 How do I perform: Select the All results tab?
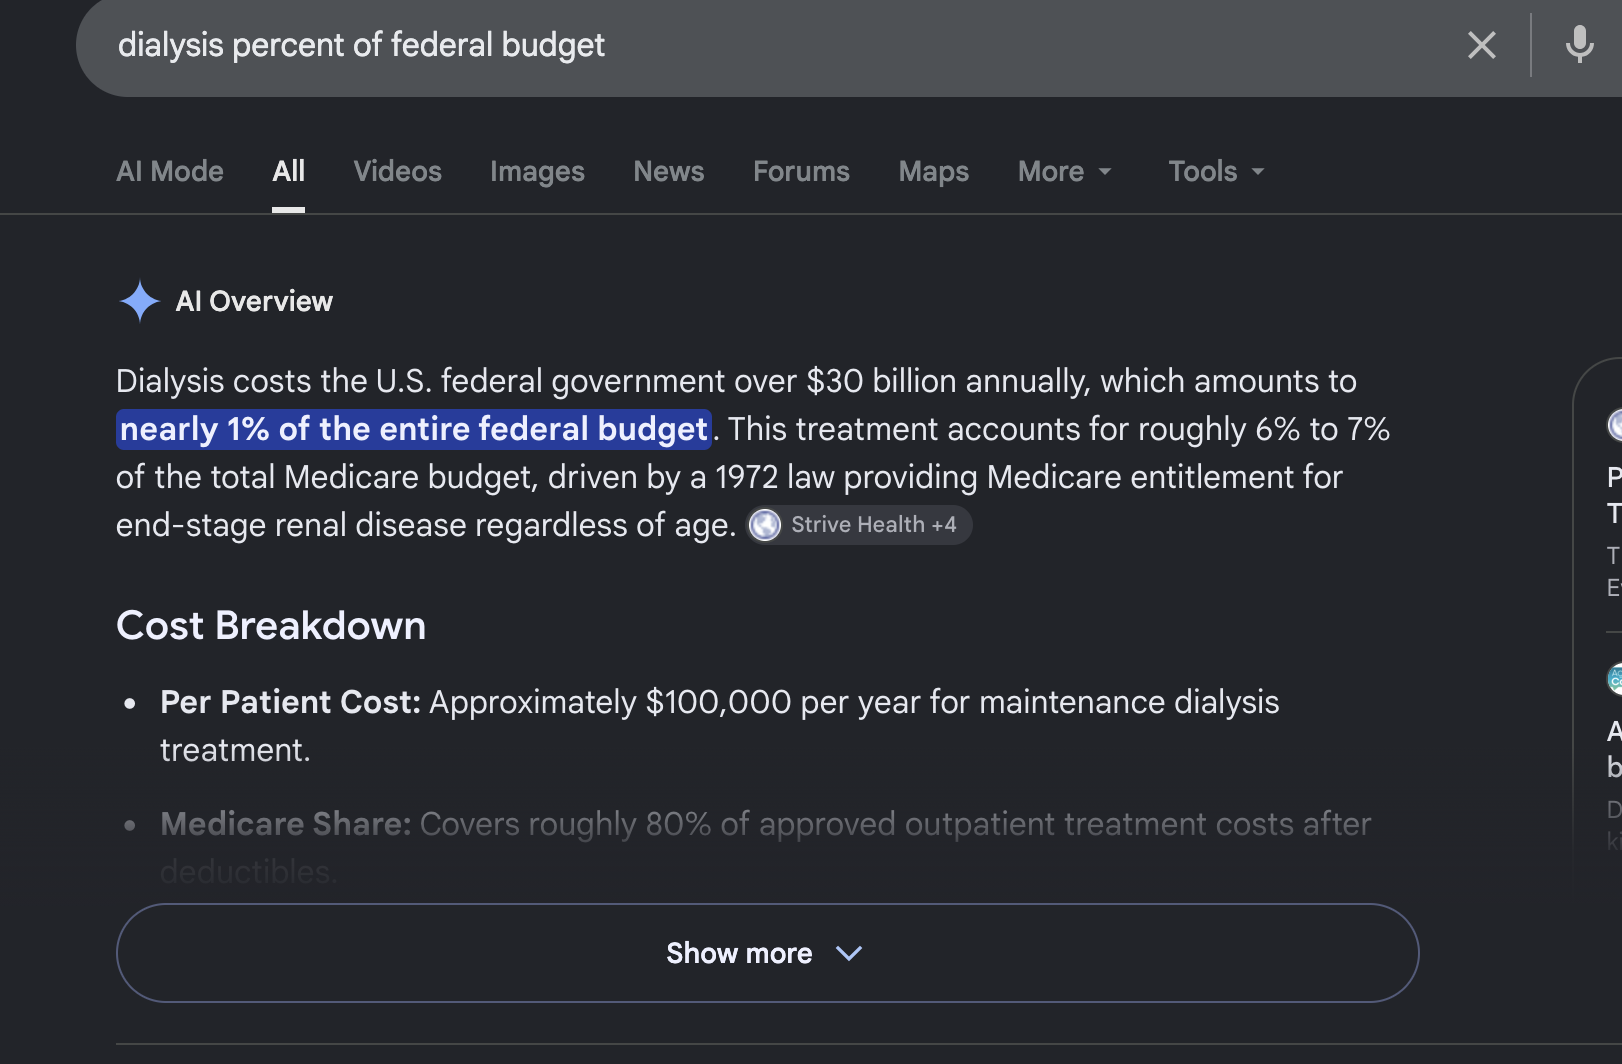pos(289,172)
